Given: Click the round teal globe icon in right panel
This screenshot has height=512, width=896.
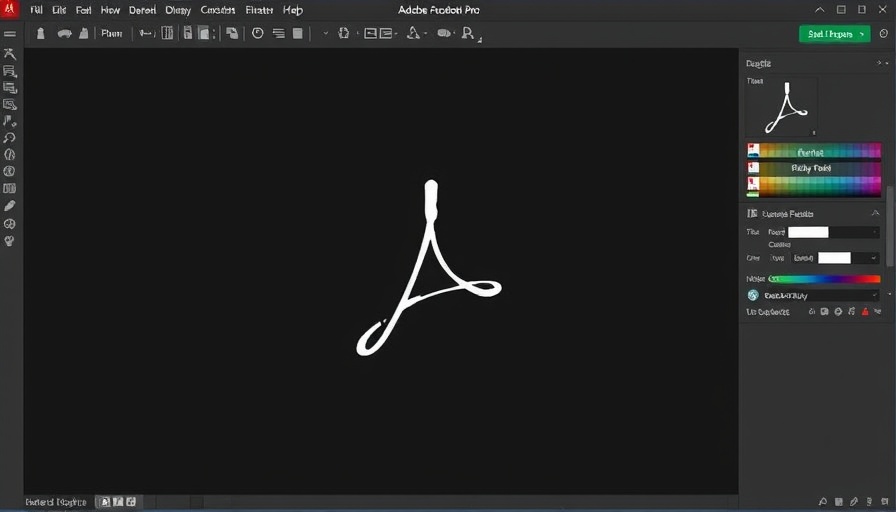Looking at the screenshot, I should tap(753, 295).
